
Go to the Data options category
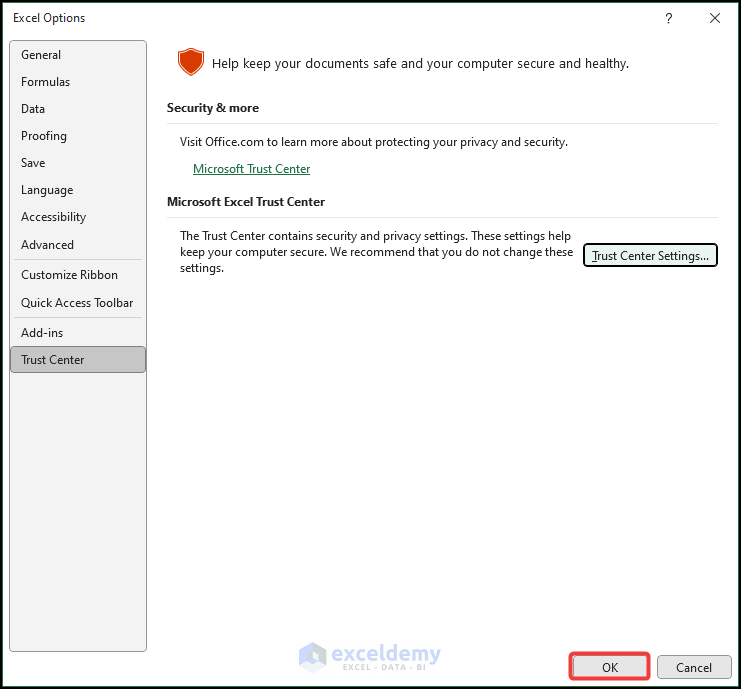point(78,109)
